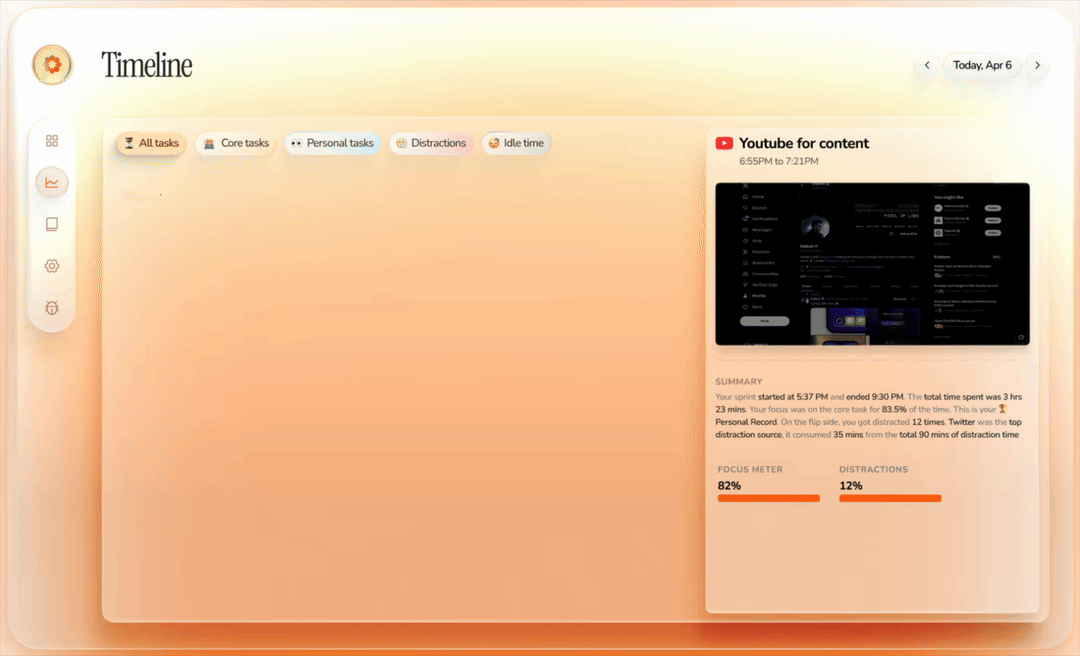This screenshot has height=656, width=1080.
Task: Open settings via the gear icon
Action: click(x=51, y=265)
